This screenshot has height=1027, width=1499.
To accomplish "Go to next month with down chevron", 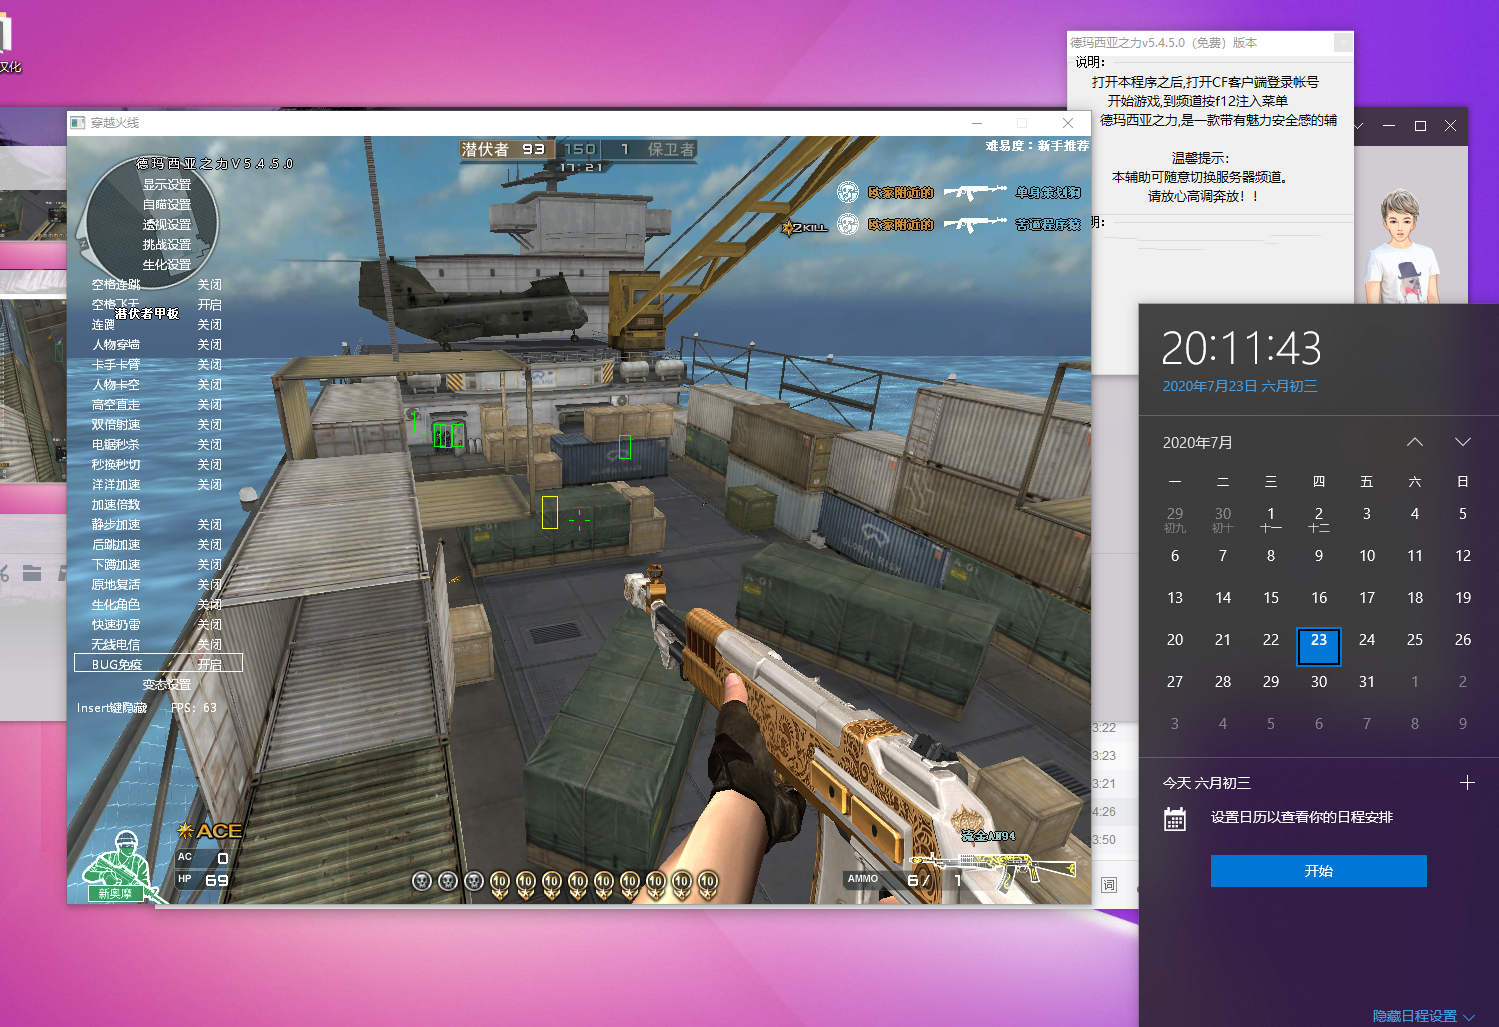I will pyautogui.click(x=1462, y=442).
